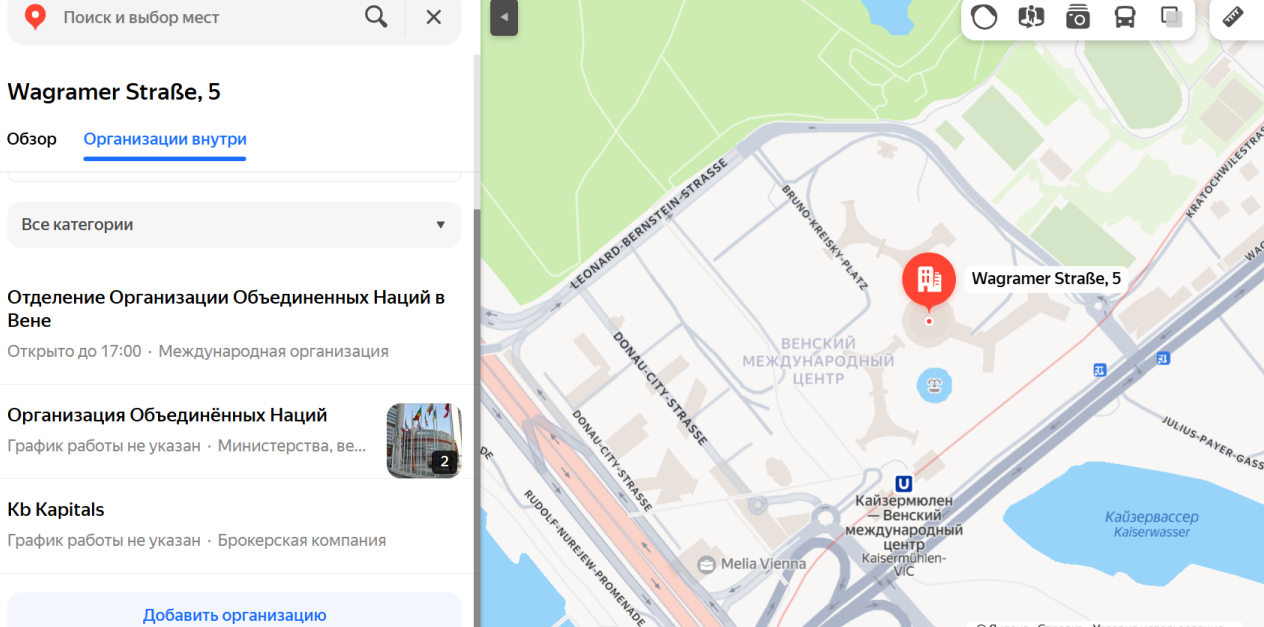This screenshot has height=627, width=1264.
Task: Click the UN flags photo thumbnail
Action: pos(423,440)
